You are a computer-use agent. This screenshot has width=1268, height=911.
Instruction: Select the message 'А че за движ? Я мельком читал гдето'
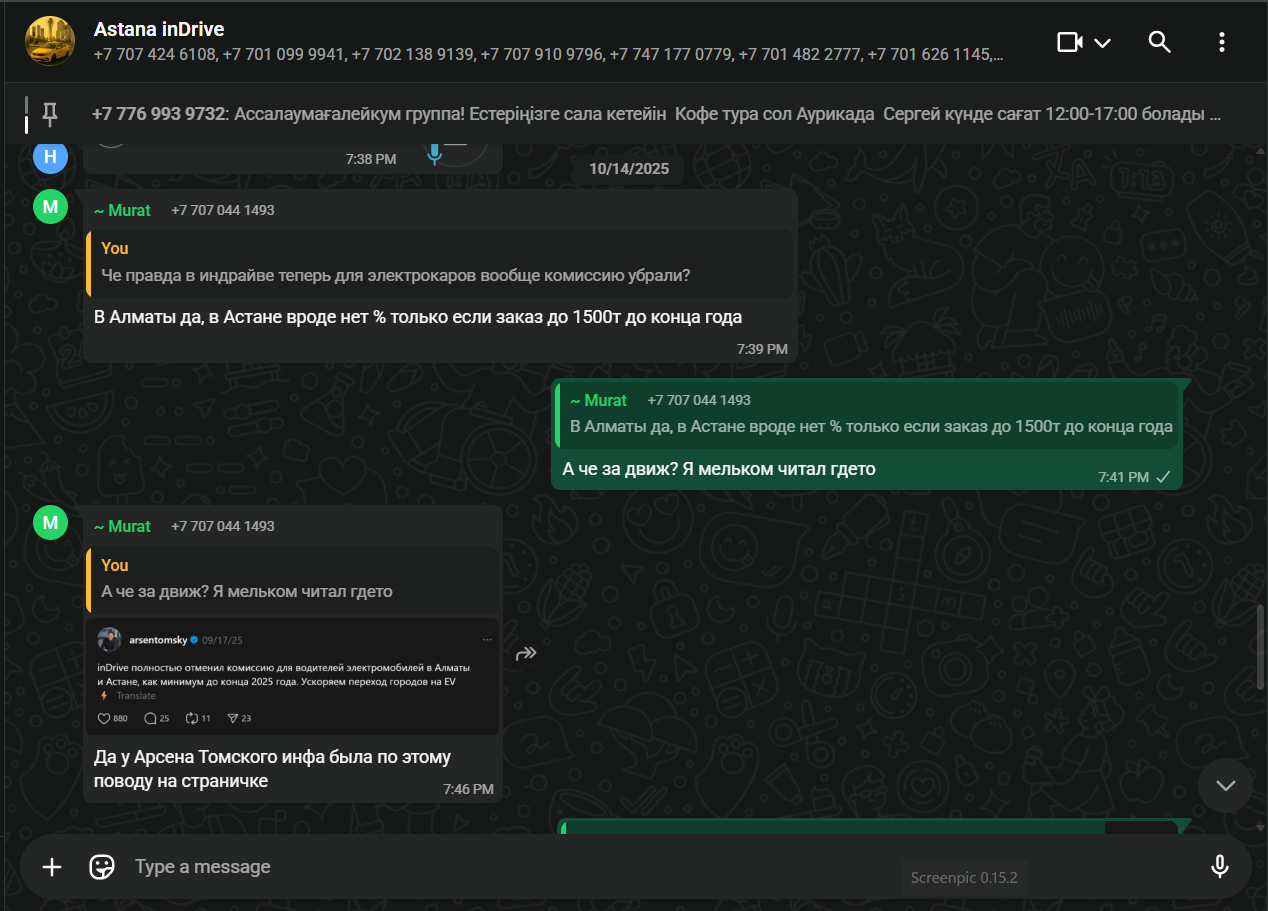pyautogui.click(x=719, y=468)
